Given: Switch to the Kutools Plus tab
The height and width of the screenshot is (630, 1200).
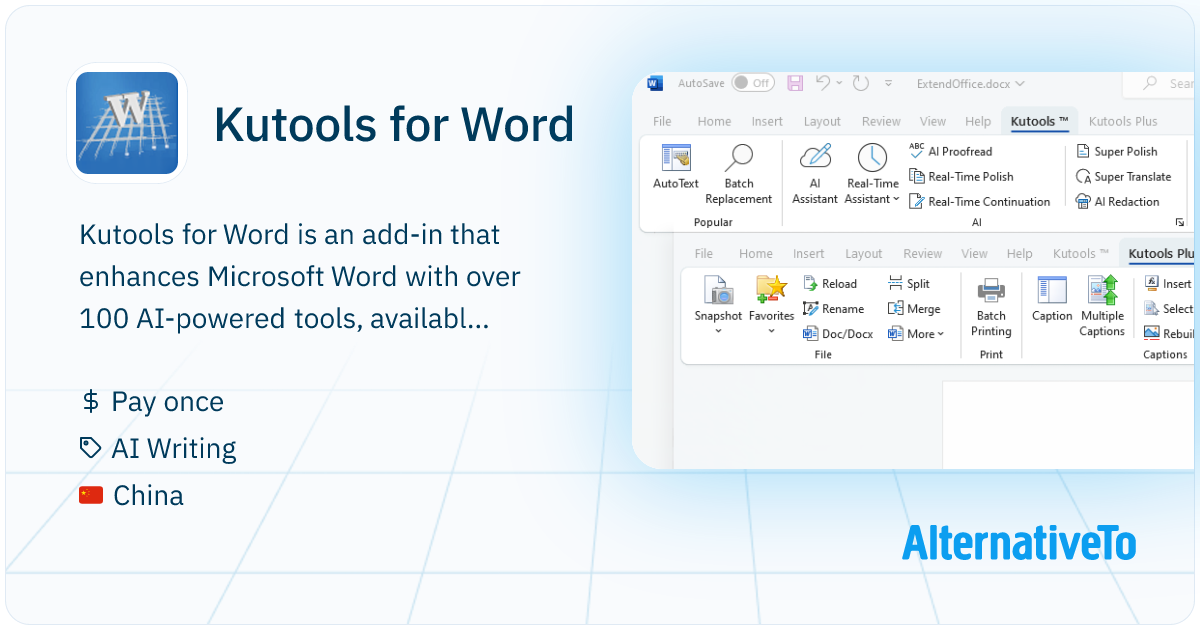Looking at the screenshot, I should click(1123, 121).
